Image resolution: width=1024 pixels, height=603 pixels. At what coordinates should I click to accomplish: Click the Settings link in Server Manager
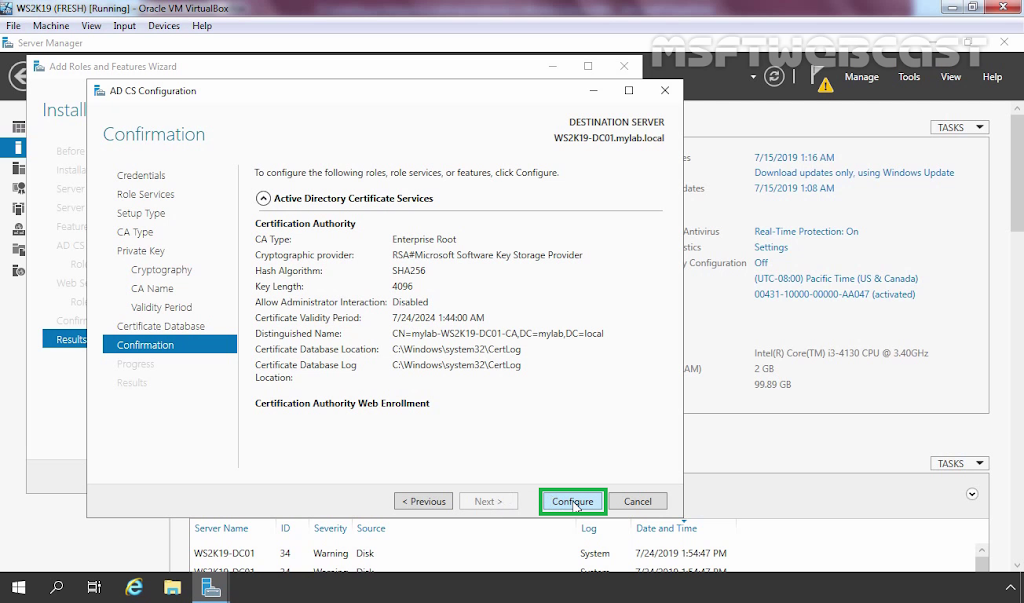tap(771, 247)
